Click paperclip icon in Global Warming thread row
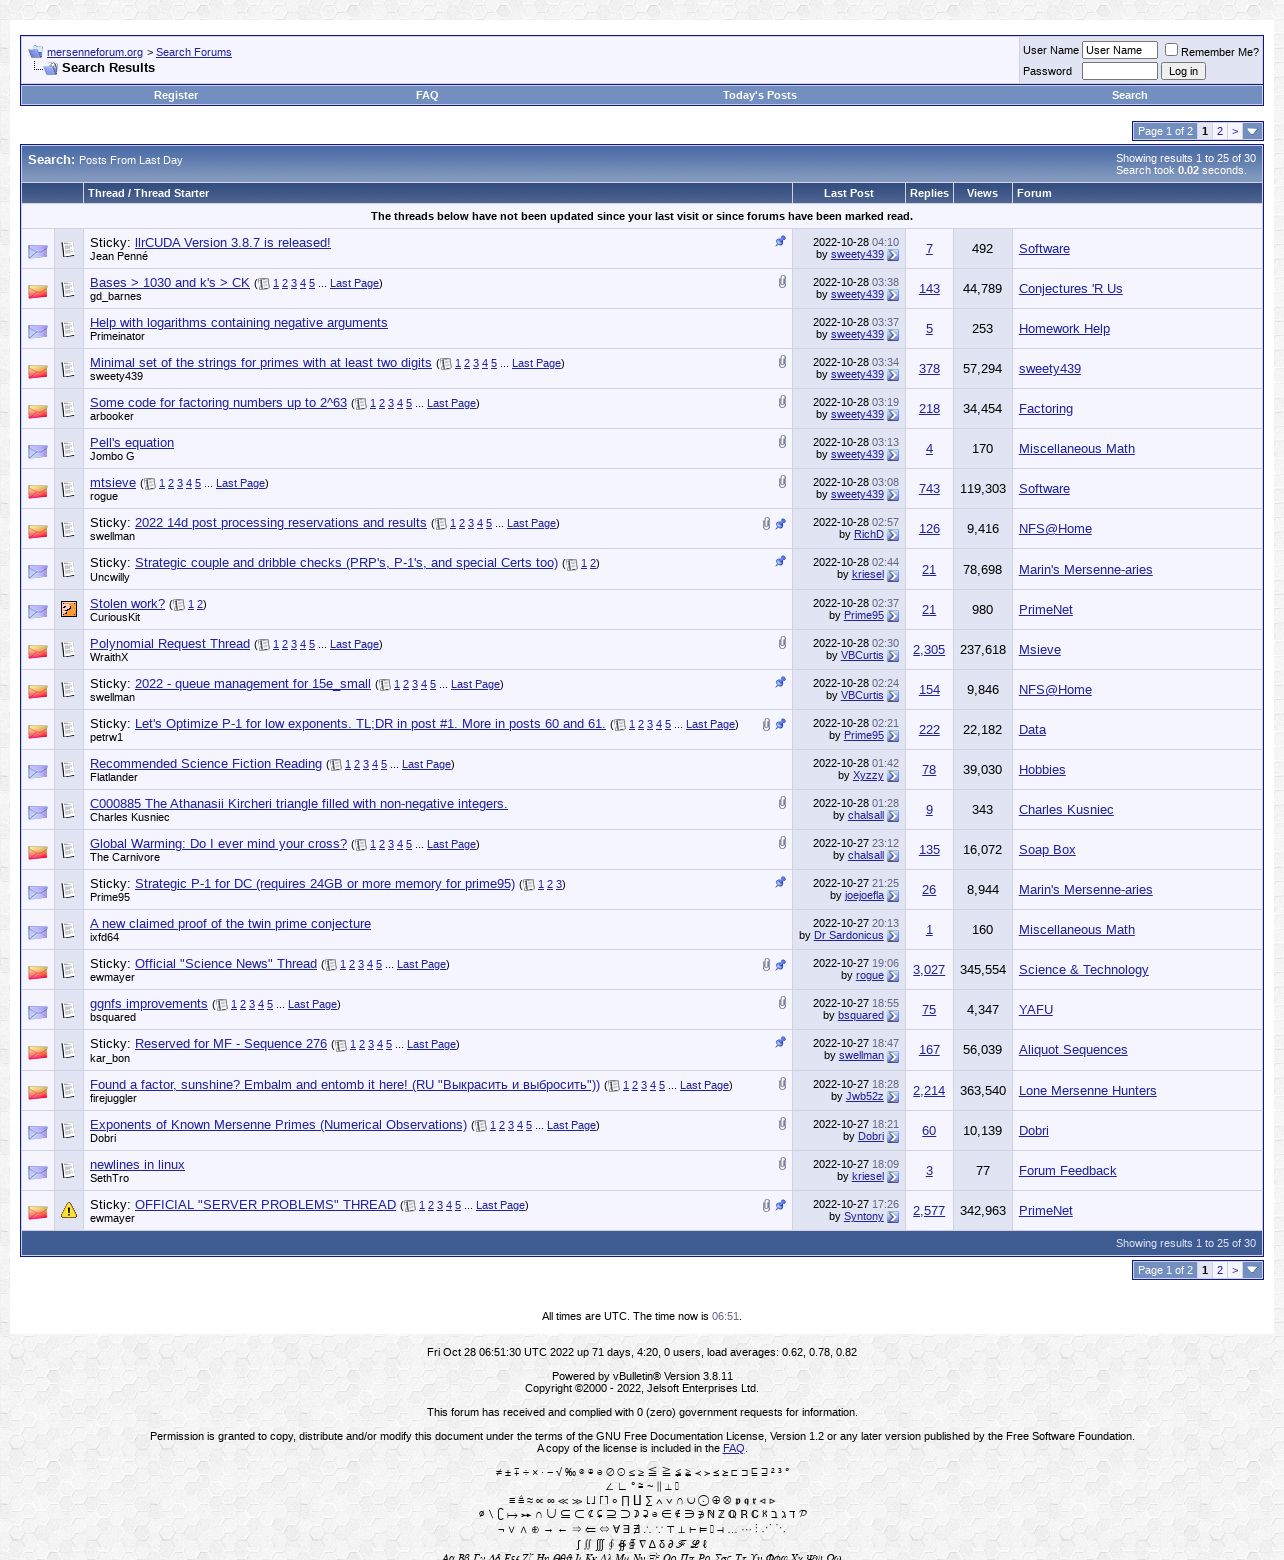Viewport: 1284px width, 1560px height. 782,843
